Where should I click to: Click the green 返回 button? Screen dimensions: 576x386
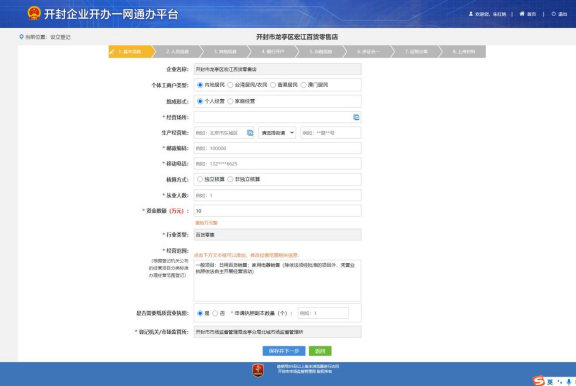click(320, 351)
